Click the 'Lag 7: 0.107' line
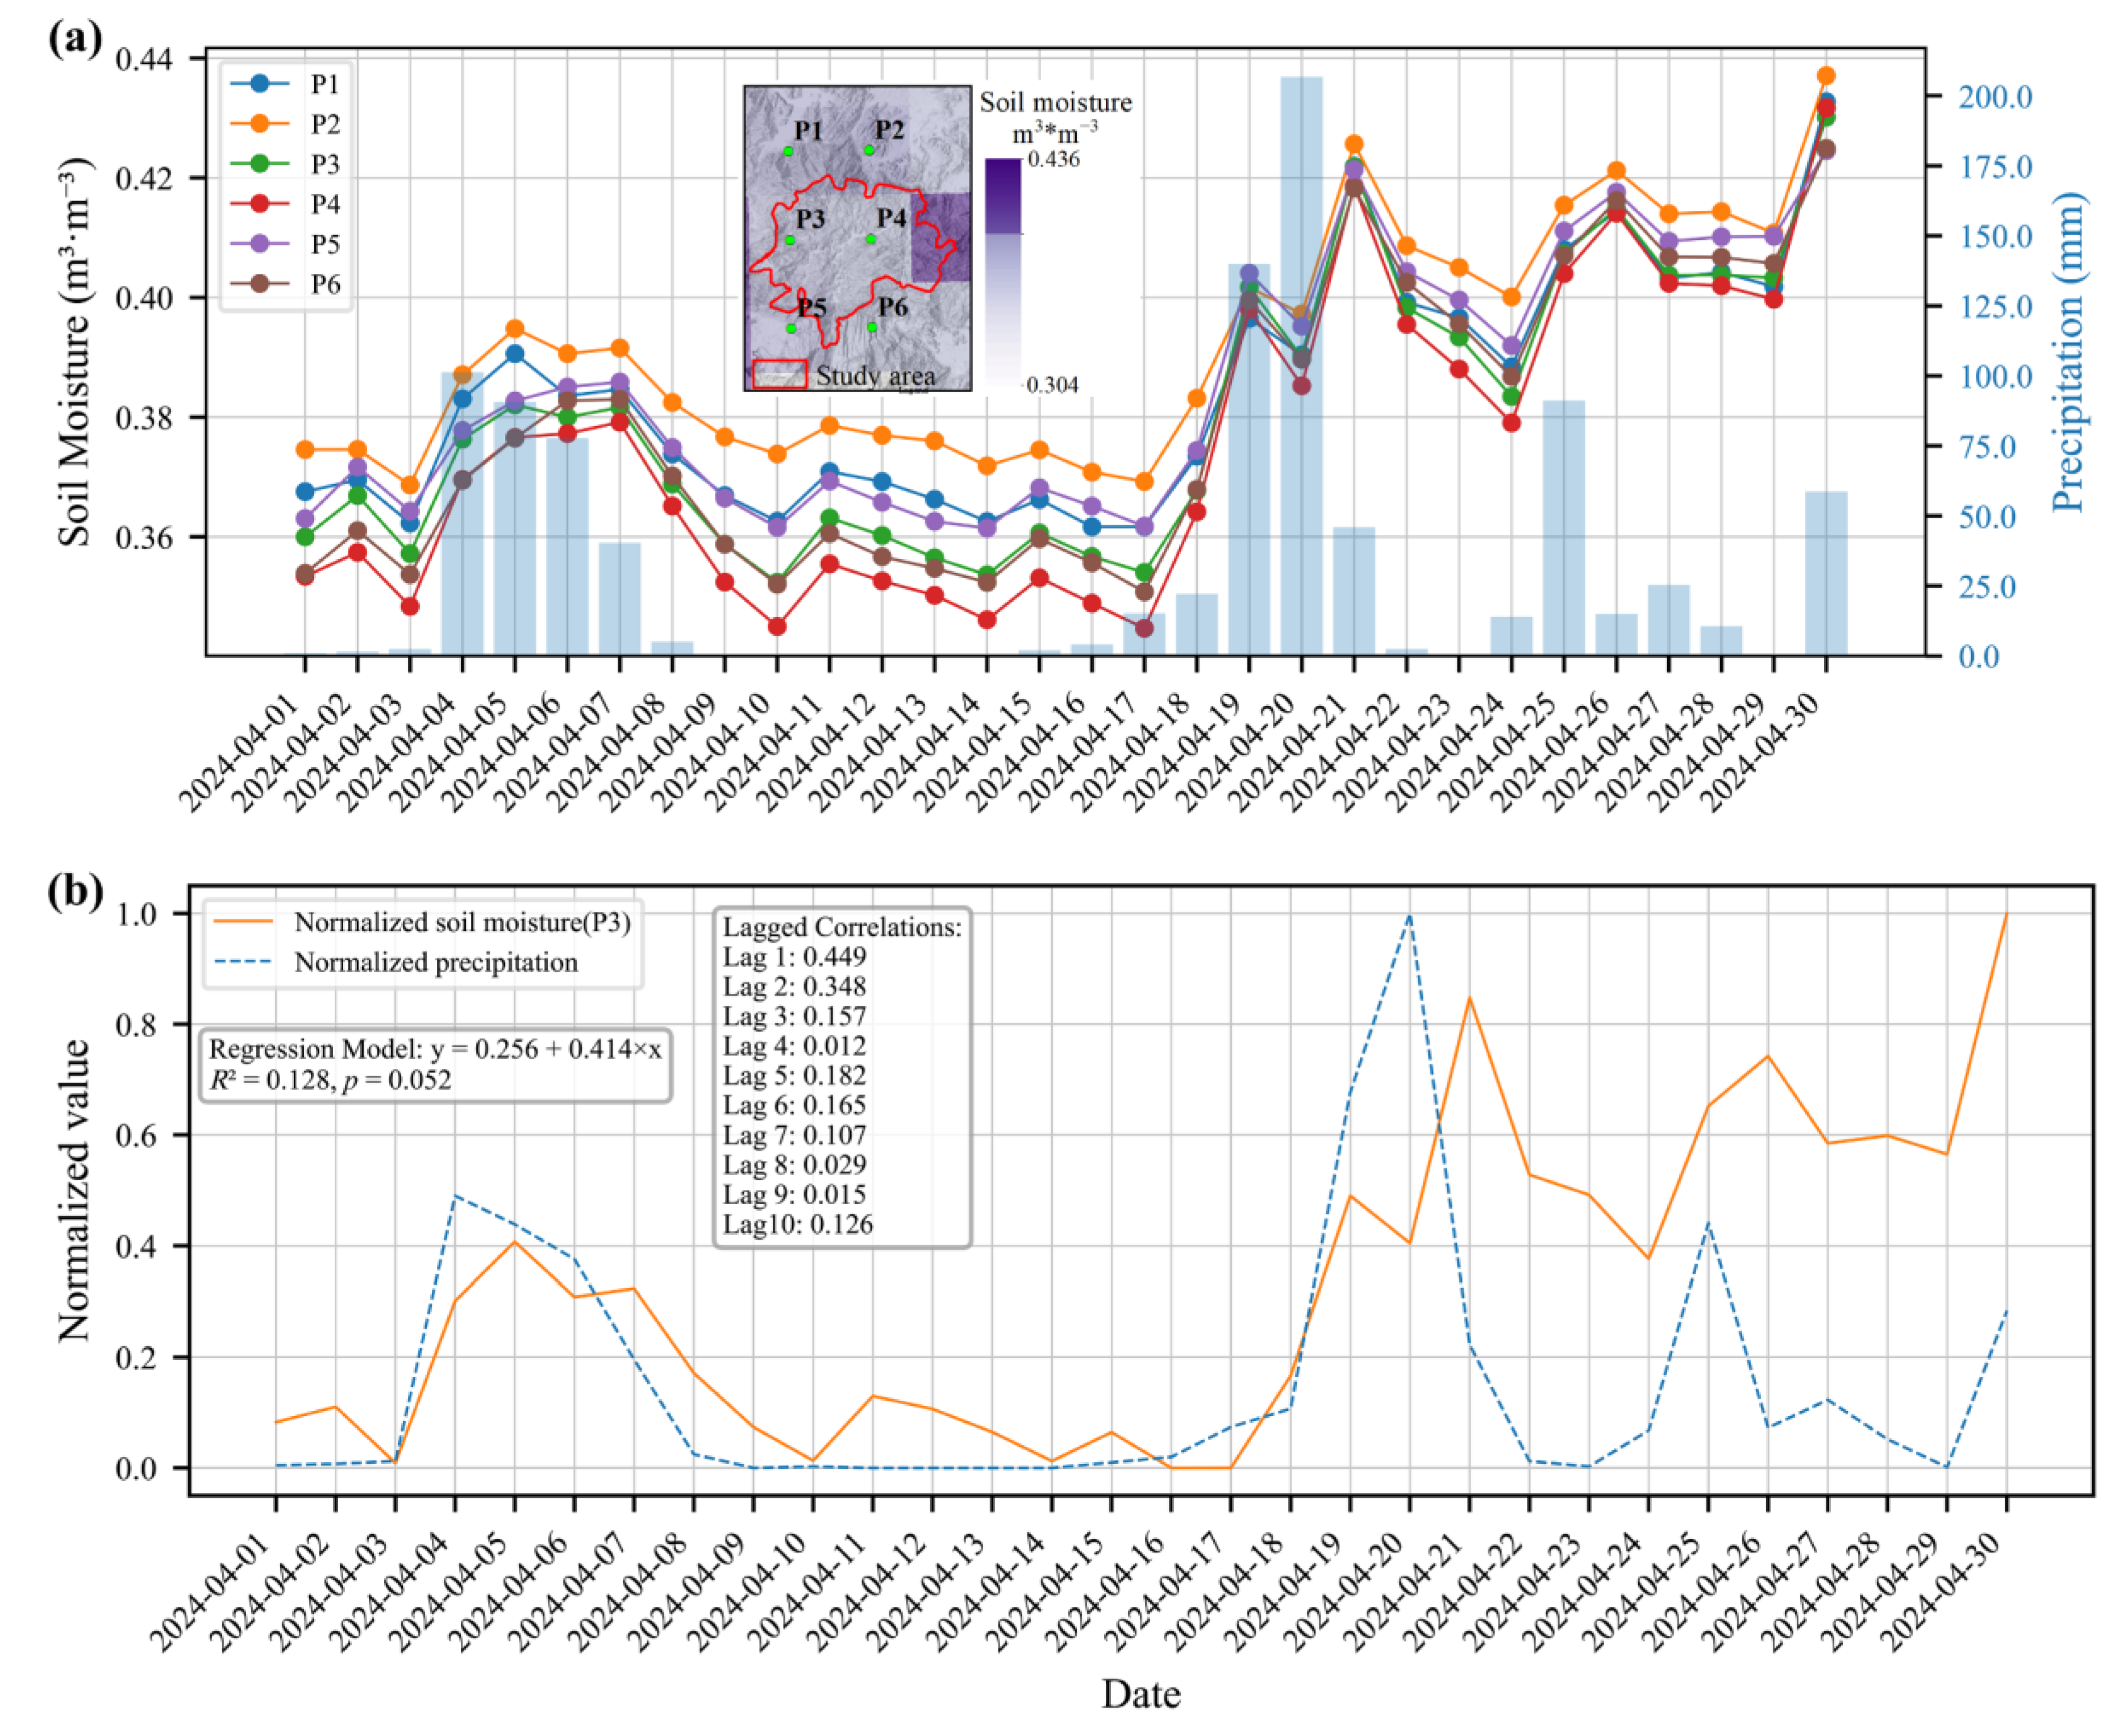The width and height of the screenshot is (2111, 1736). [795, 1135]
